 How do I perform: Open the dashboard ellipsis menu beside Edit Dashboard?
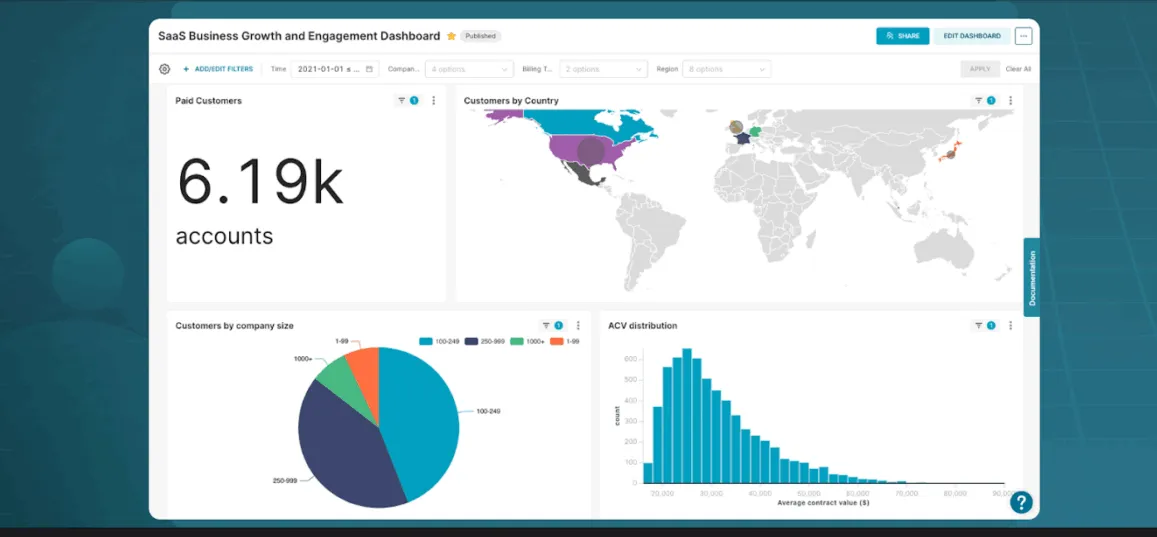(1023, 36)
